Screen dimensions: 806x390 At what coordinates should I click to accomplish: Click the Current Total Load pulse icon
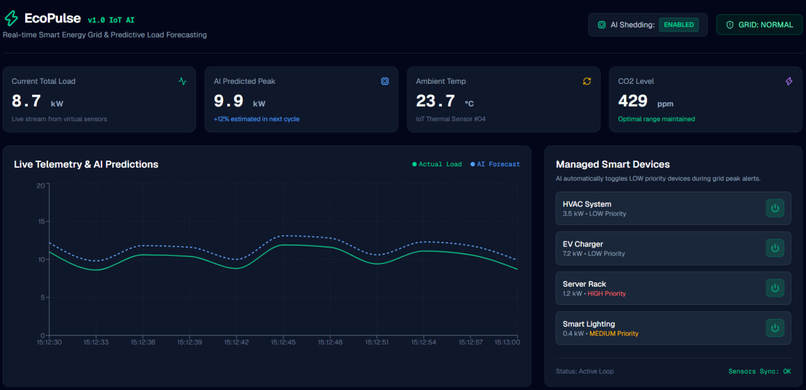click(182, 81)
